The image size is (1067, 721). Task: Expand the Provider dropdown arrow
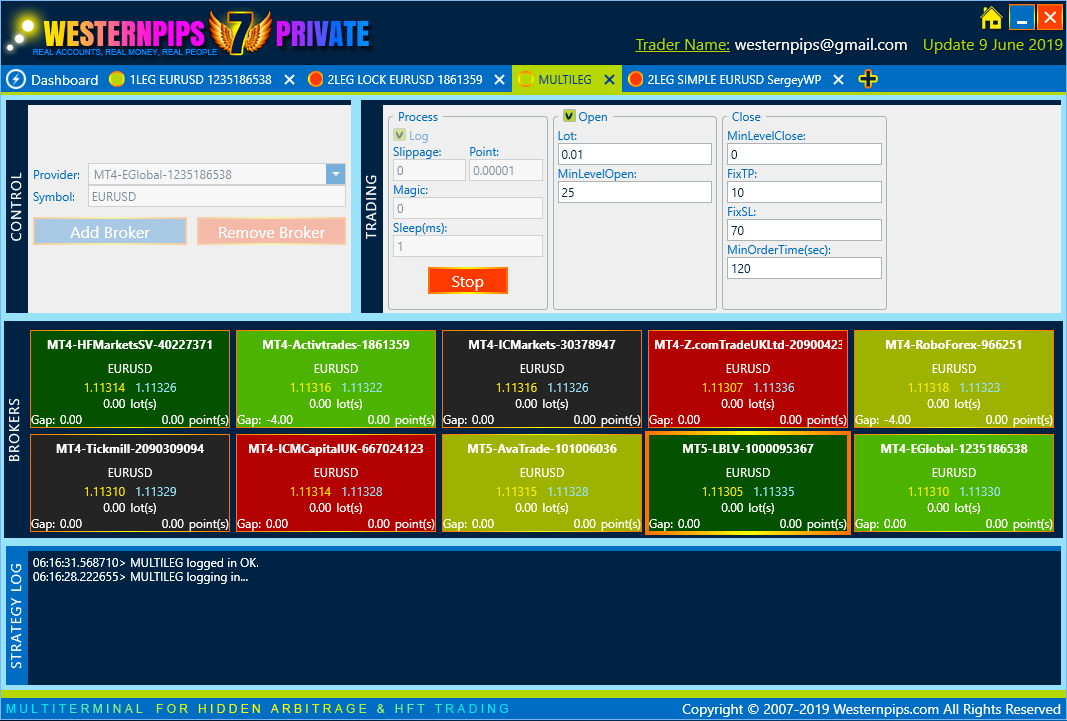(x=335, y=174)
